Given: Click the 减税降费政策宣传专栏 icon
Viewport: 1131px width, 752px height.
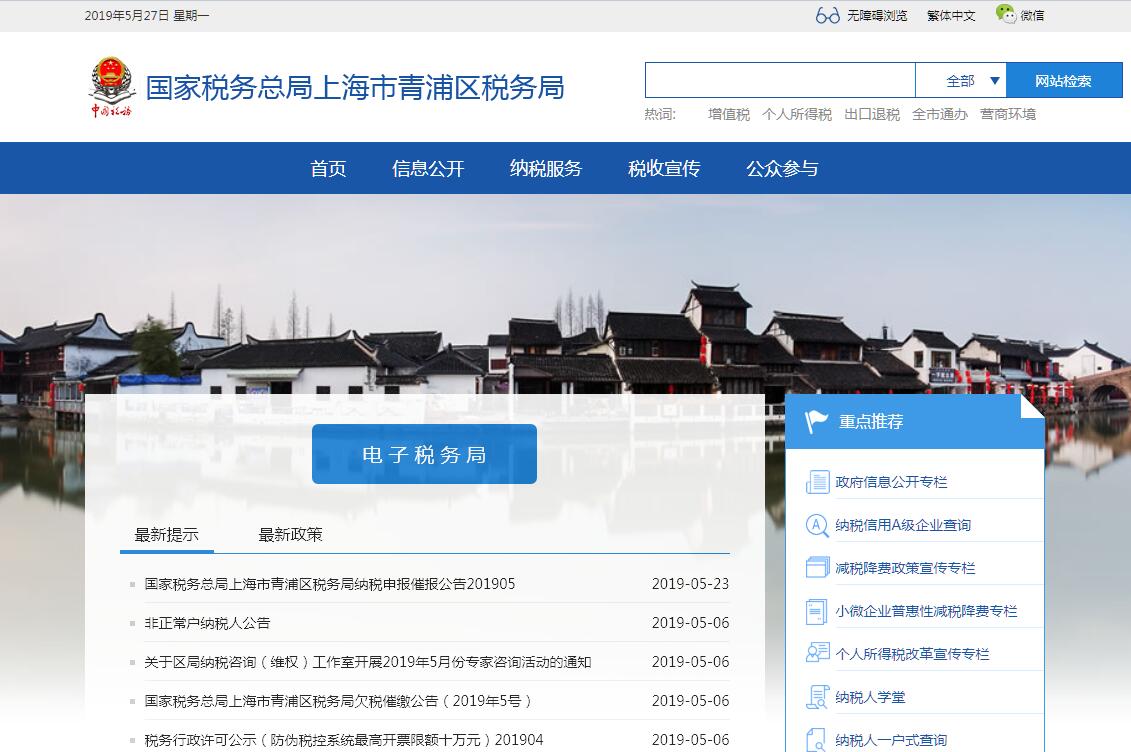Looking at the screenshot, I should [x=817, y=568].
